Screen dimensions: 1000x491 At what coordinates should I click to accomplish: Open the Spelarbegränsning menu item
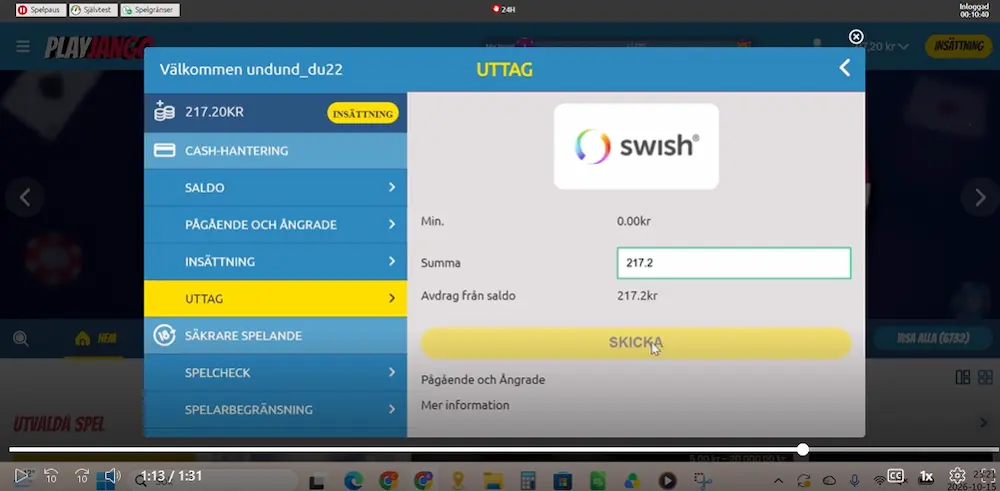pos(276,409)
